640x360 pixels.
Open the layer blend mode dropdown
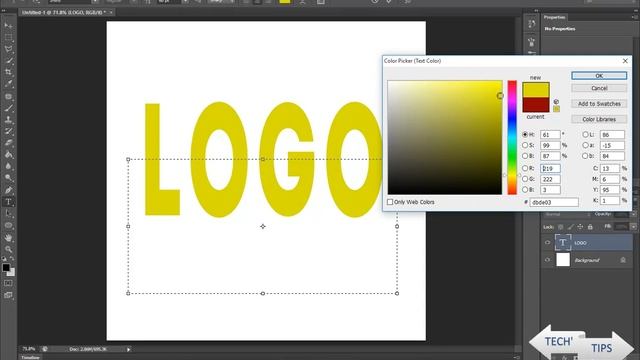tap(568, 214)
